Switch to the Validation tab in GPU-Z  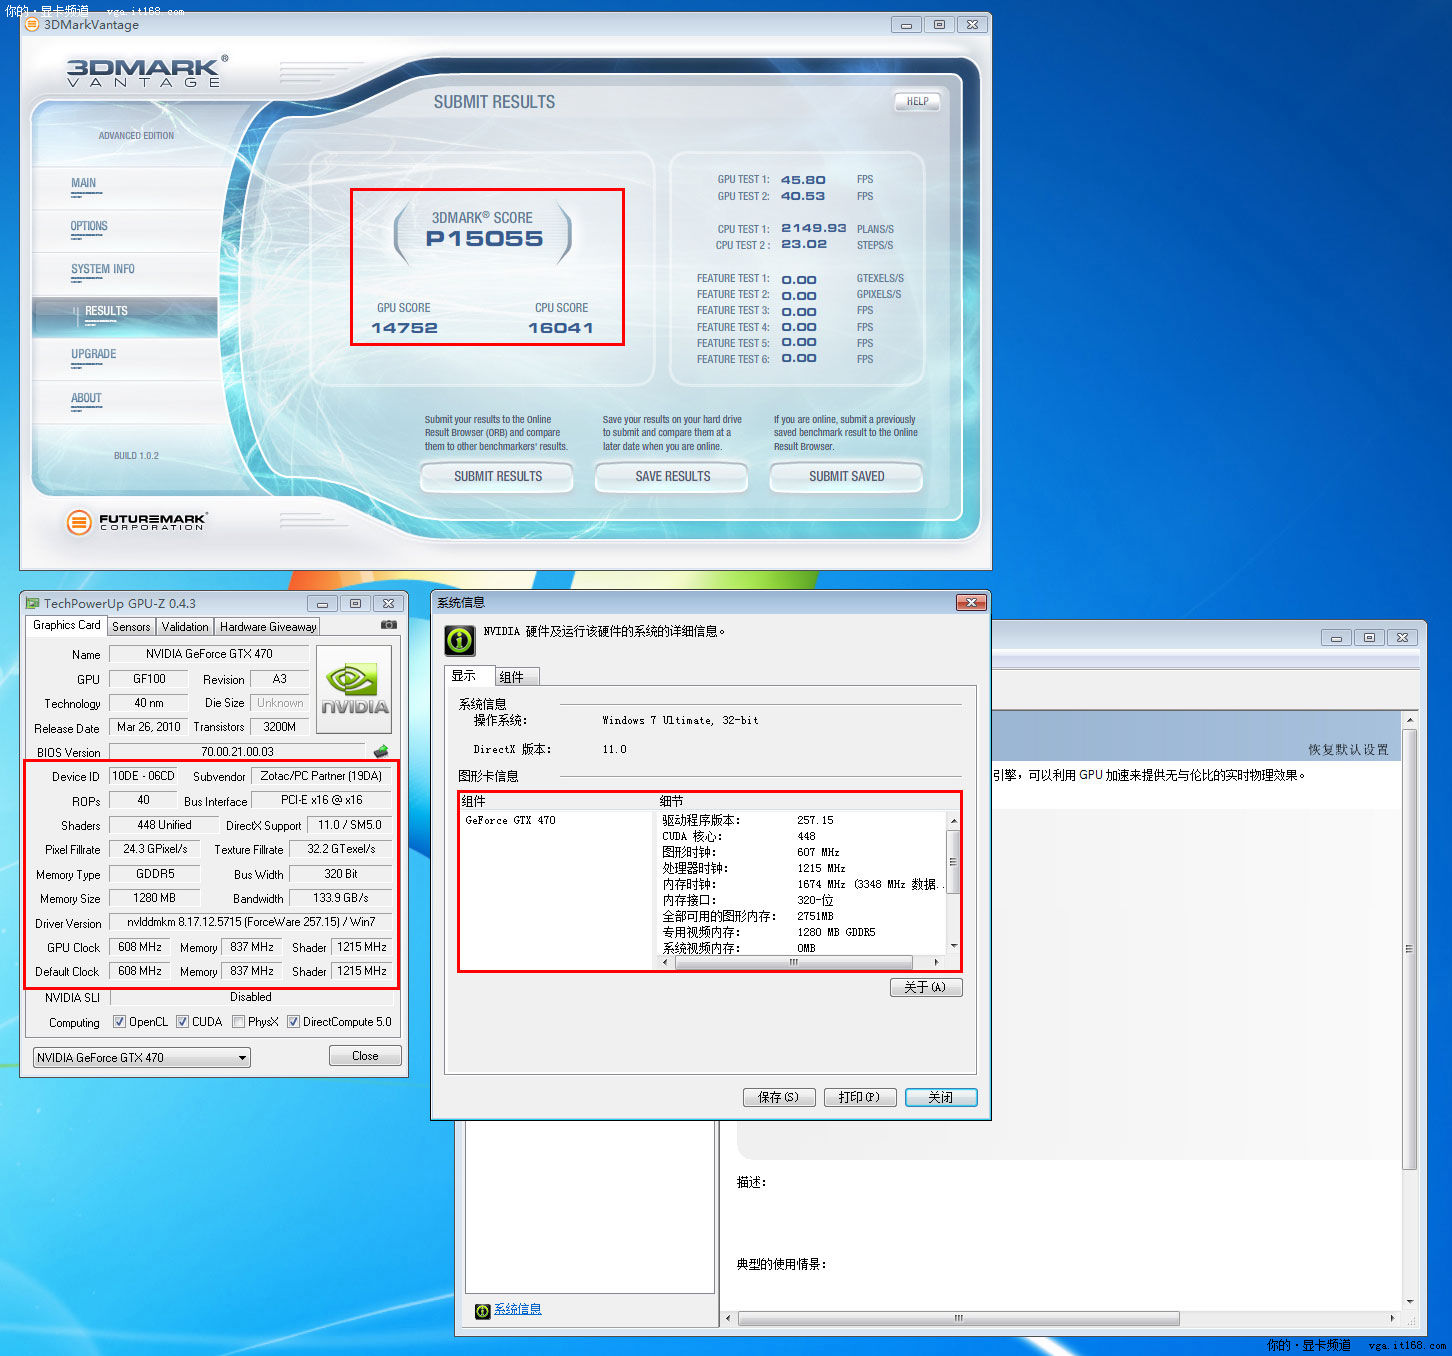pyautogui.click(x=185, y=627)
